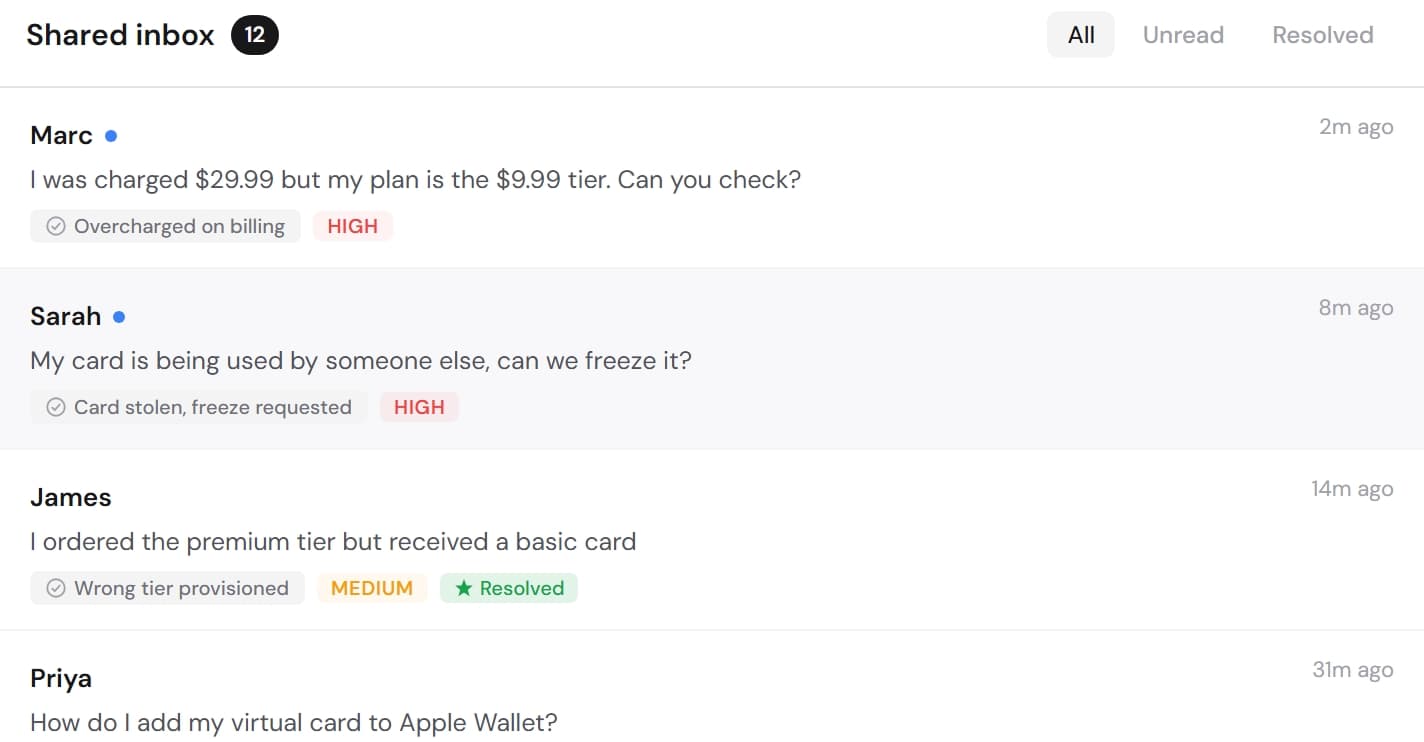Click the Shared inbox heading

120,35
